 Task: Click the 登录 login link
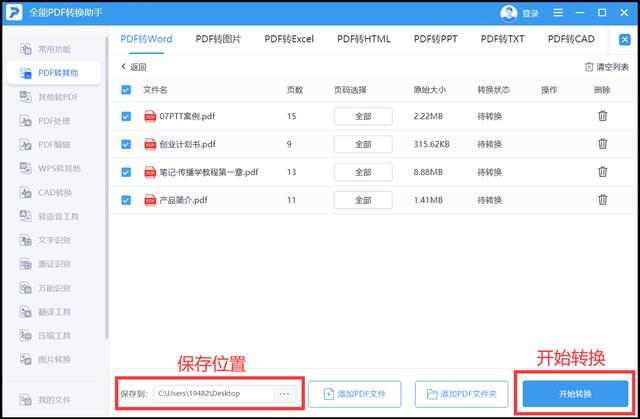pyautogui.click(x=530, y=14)
